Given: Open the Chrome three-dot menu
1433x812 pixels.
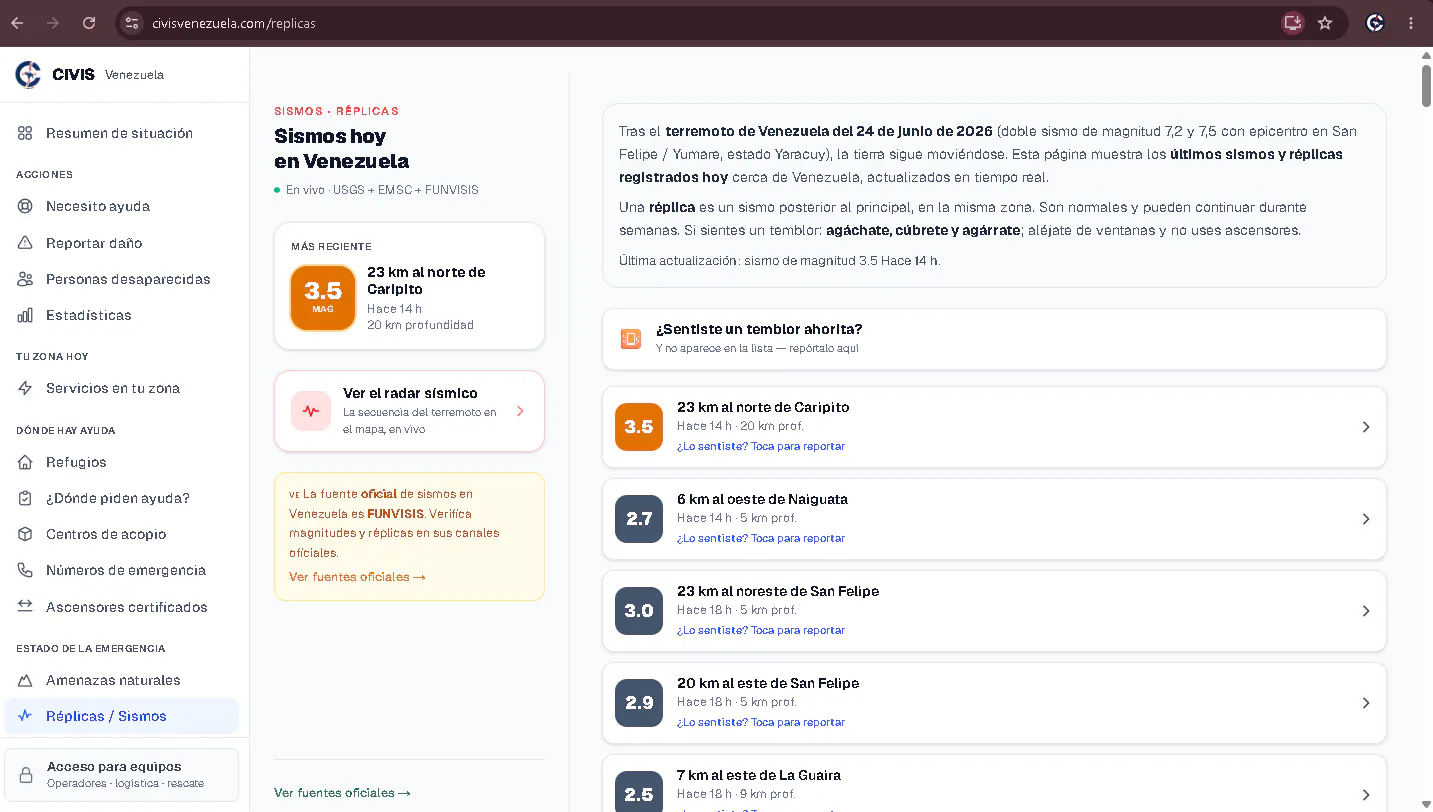Looking at the screenshot, I should click(1411, 23).
